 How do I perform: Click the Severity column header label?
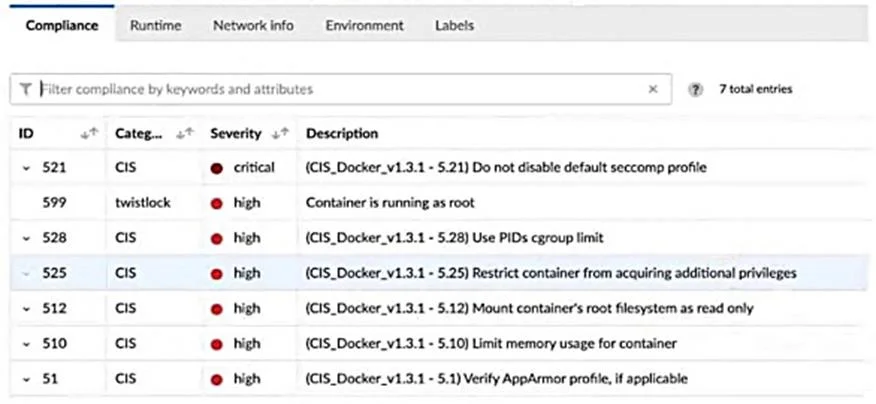point(236,134)
